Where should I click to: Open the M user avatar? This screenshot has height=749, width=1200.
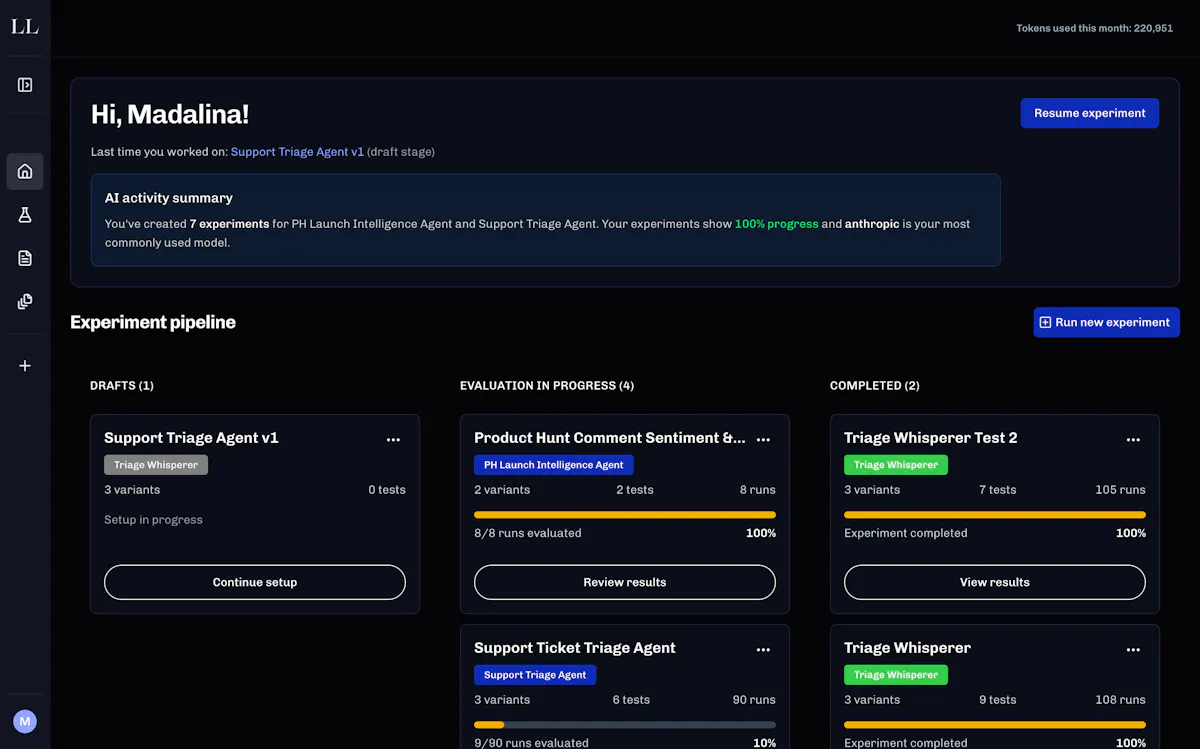tap(25, 721)
